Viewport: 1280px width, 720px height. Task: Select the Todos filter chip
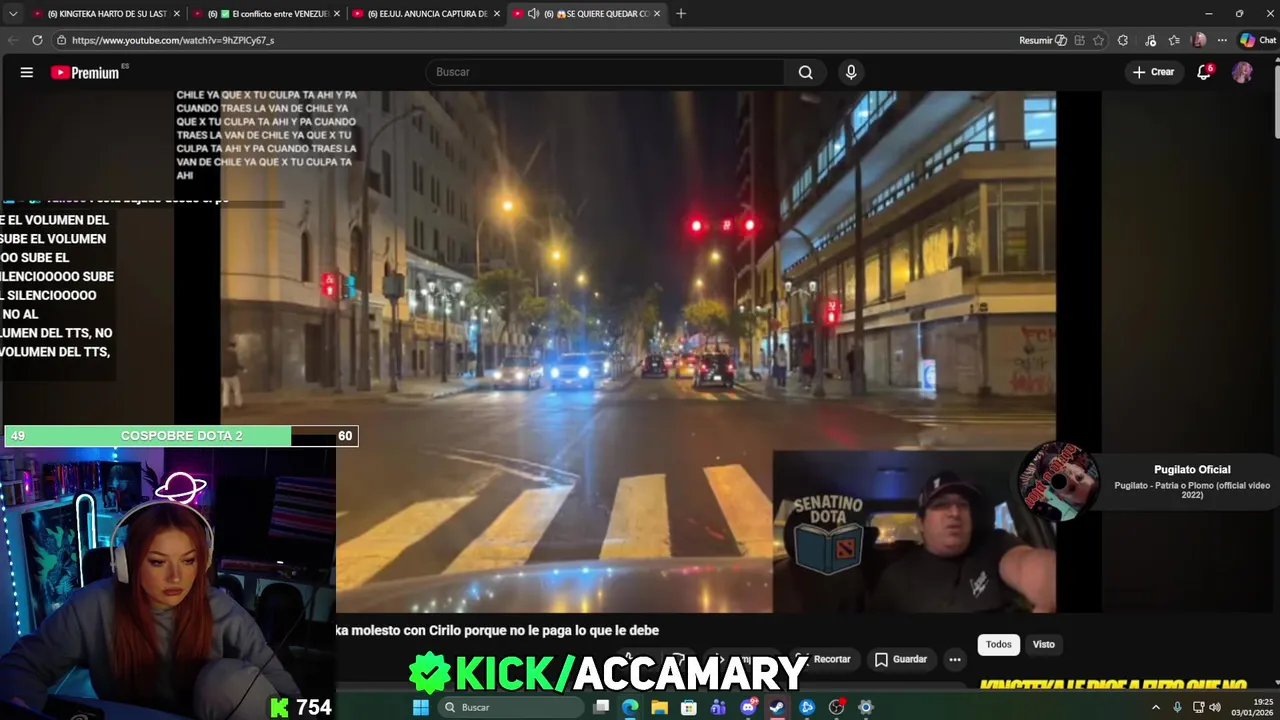[999, 644]
